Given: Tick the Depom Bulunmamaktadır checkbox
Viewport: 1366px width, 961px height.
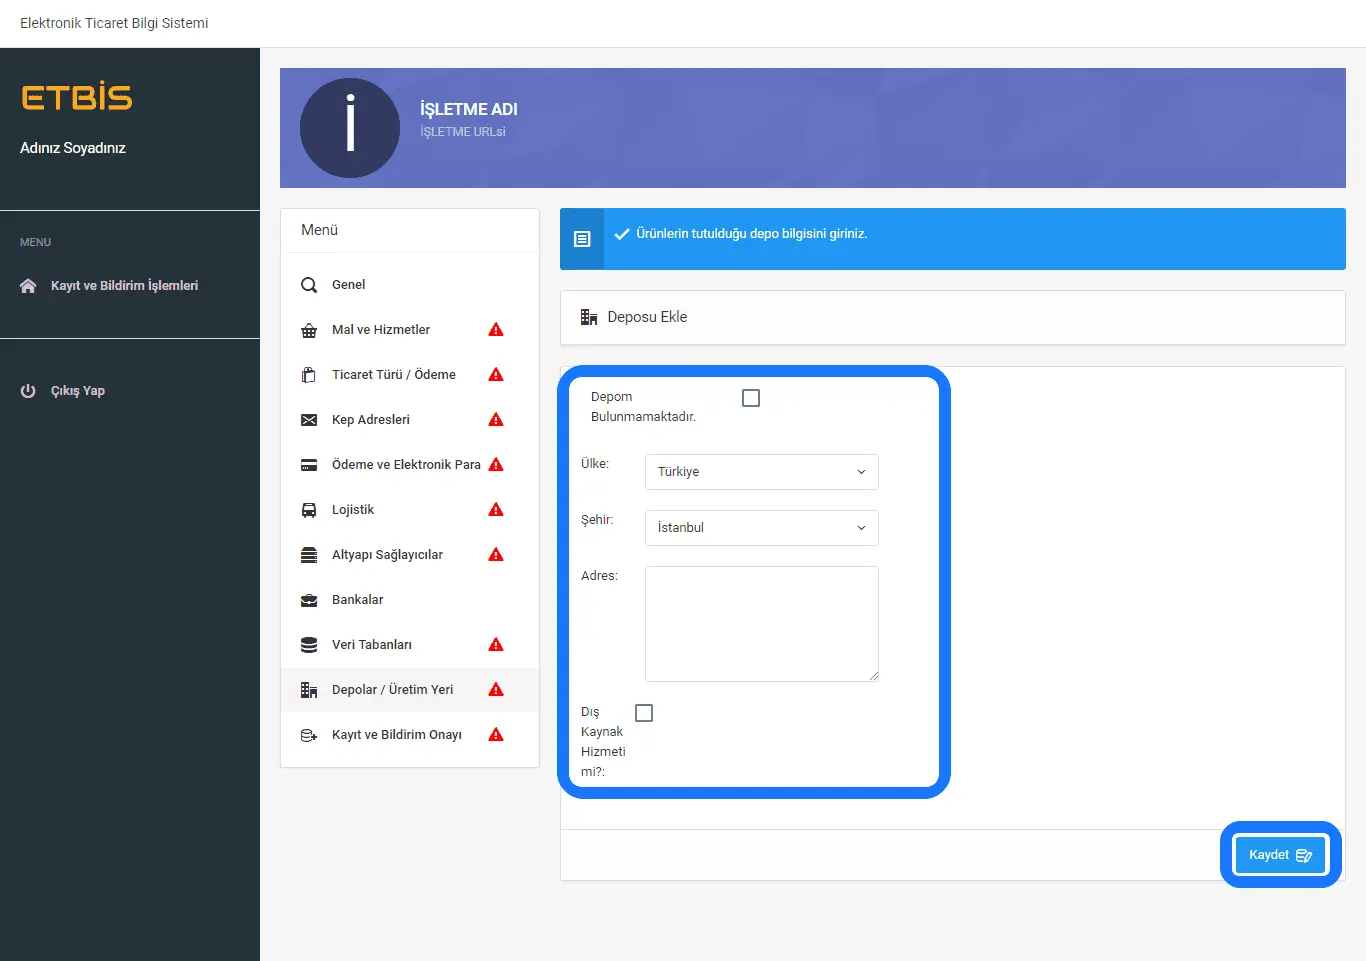Looking at the screenshot, I should (x=751, y=398).
